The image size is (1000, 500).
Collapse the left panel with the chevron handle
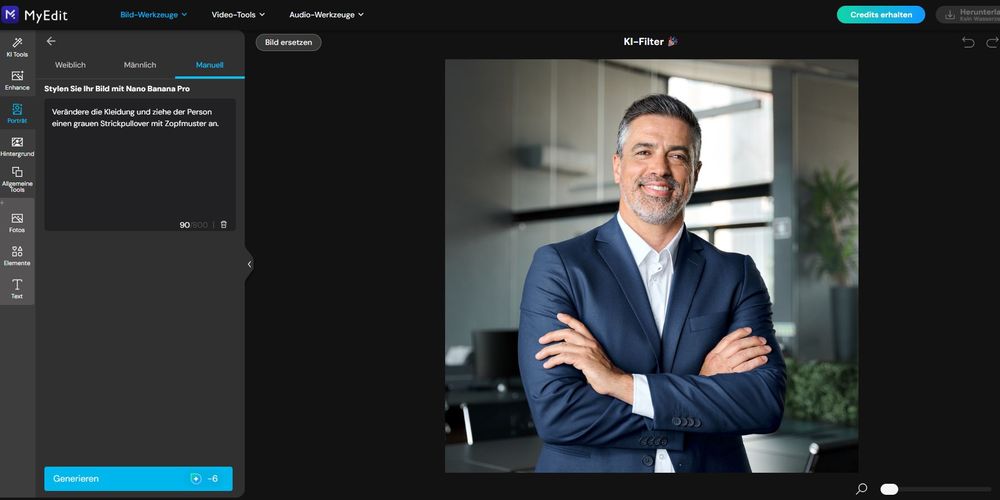(249, 264)
